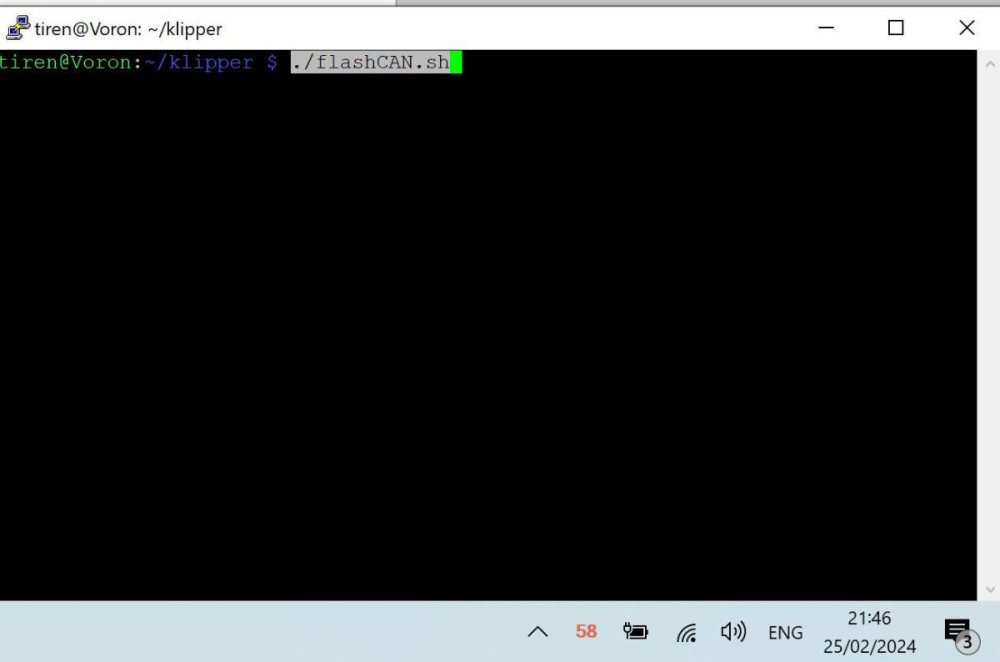Select the ENG language indicator

[785, 632]
